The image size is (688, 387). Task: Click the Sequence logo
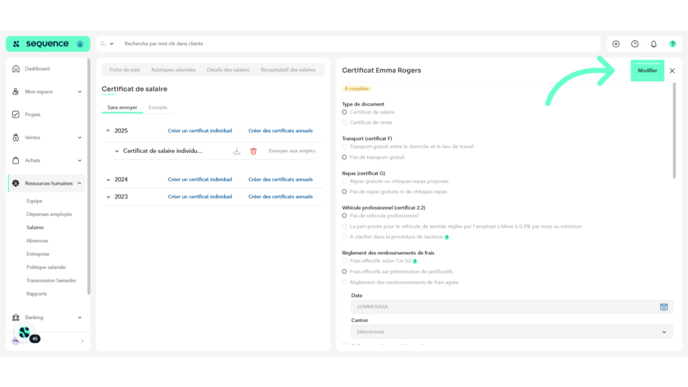[x=48, y=44]
